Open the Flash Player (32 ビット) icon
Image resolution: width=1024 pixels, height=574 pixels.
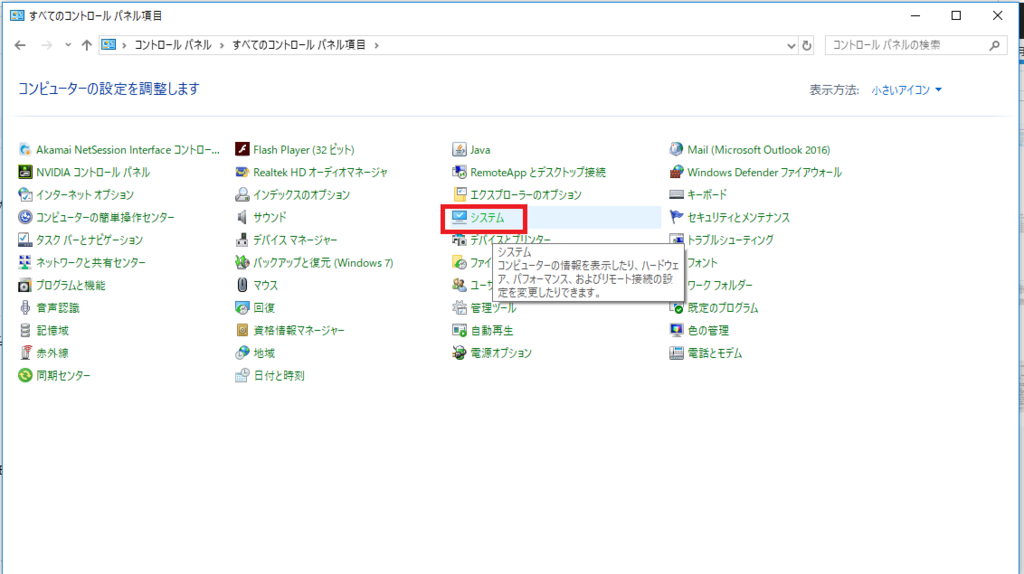coord(242,150)
